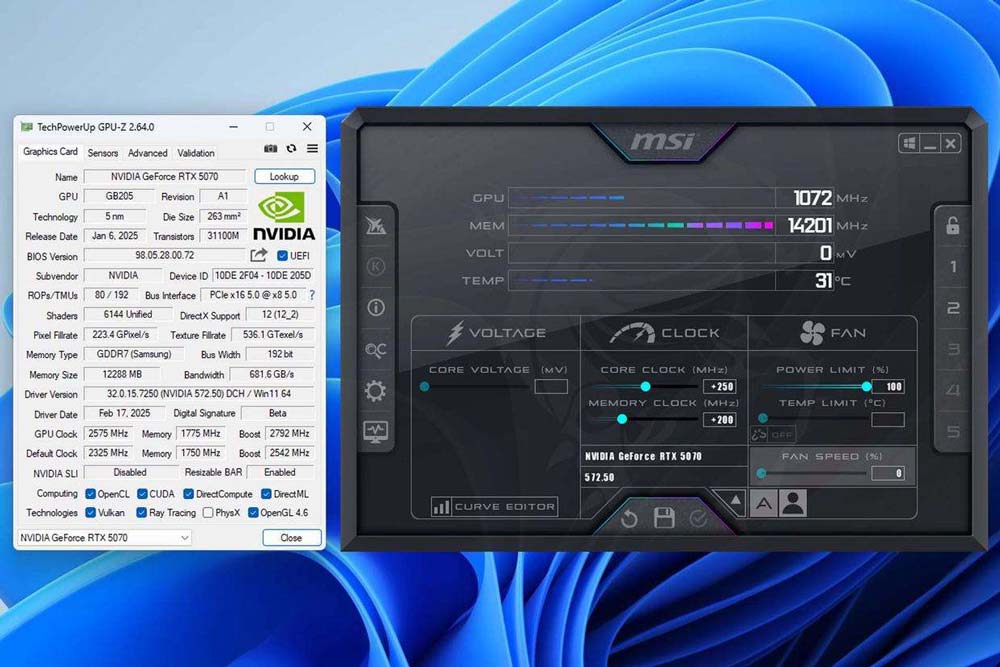Share BIOS via the export arrow icon

(258, 255)
